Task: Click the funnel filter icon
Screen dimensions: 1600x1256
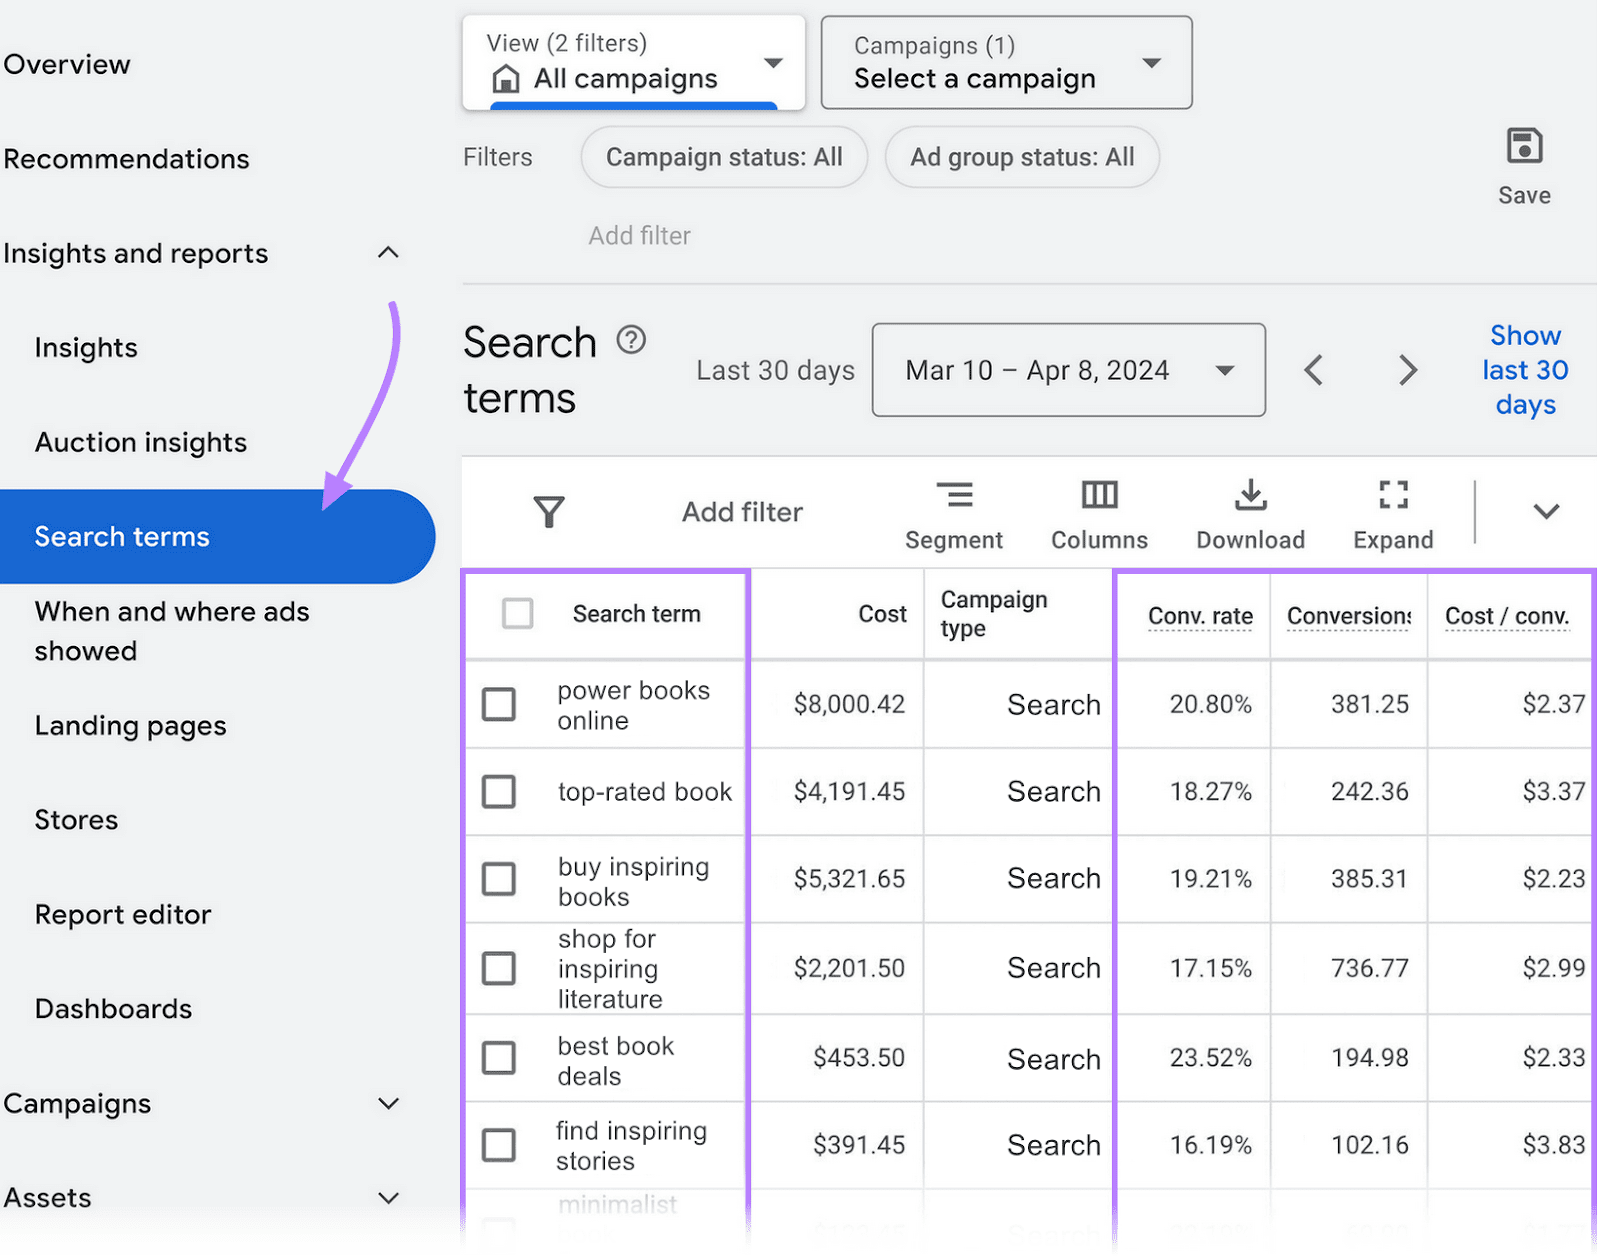Action: 548,512
